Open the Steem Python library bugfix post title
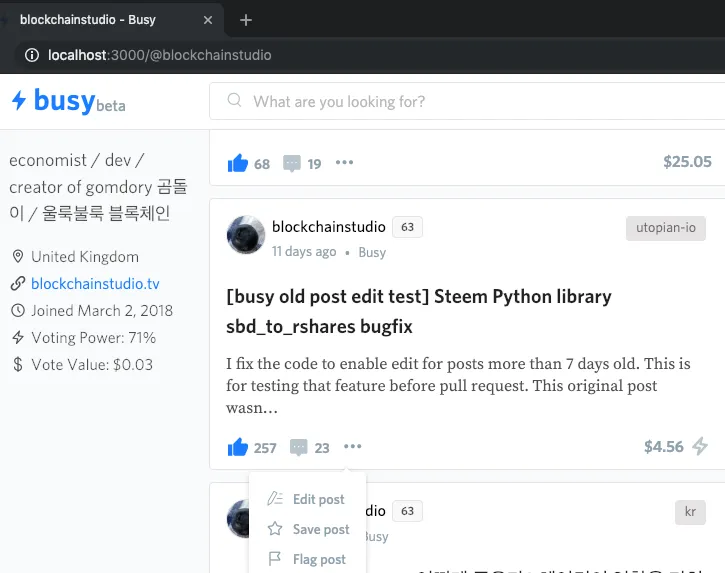725x573 pixels. pyautogui.click(x=419, y=311)
